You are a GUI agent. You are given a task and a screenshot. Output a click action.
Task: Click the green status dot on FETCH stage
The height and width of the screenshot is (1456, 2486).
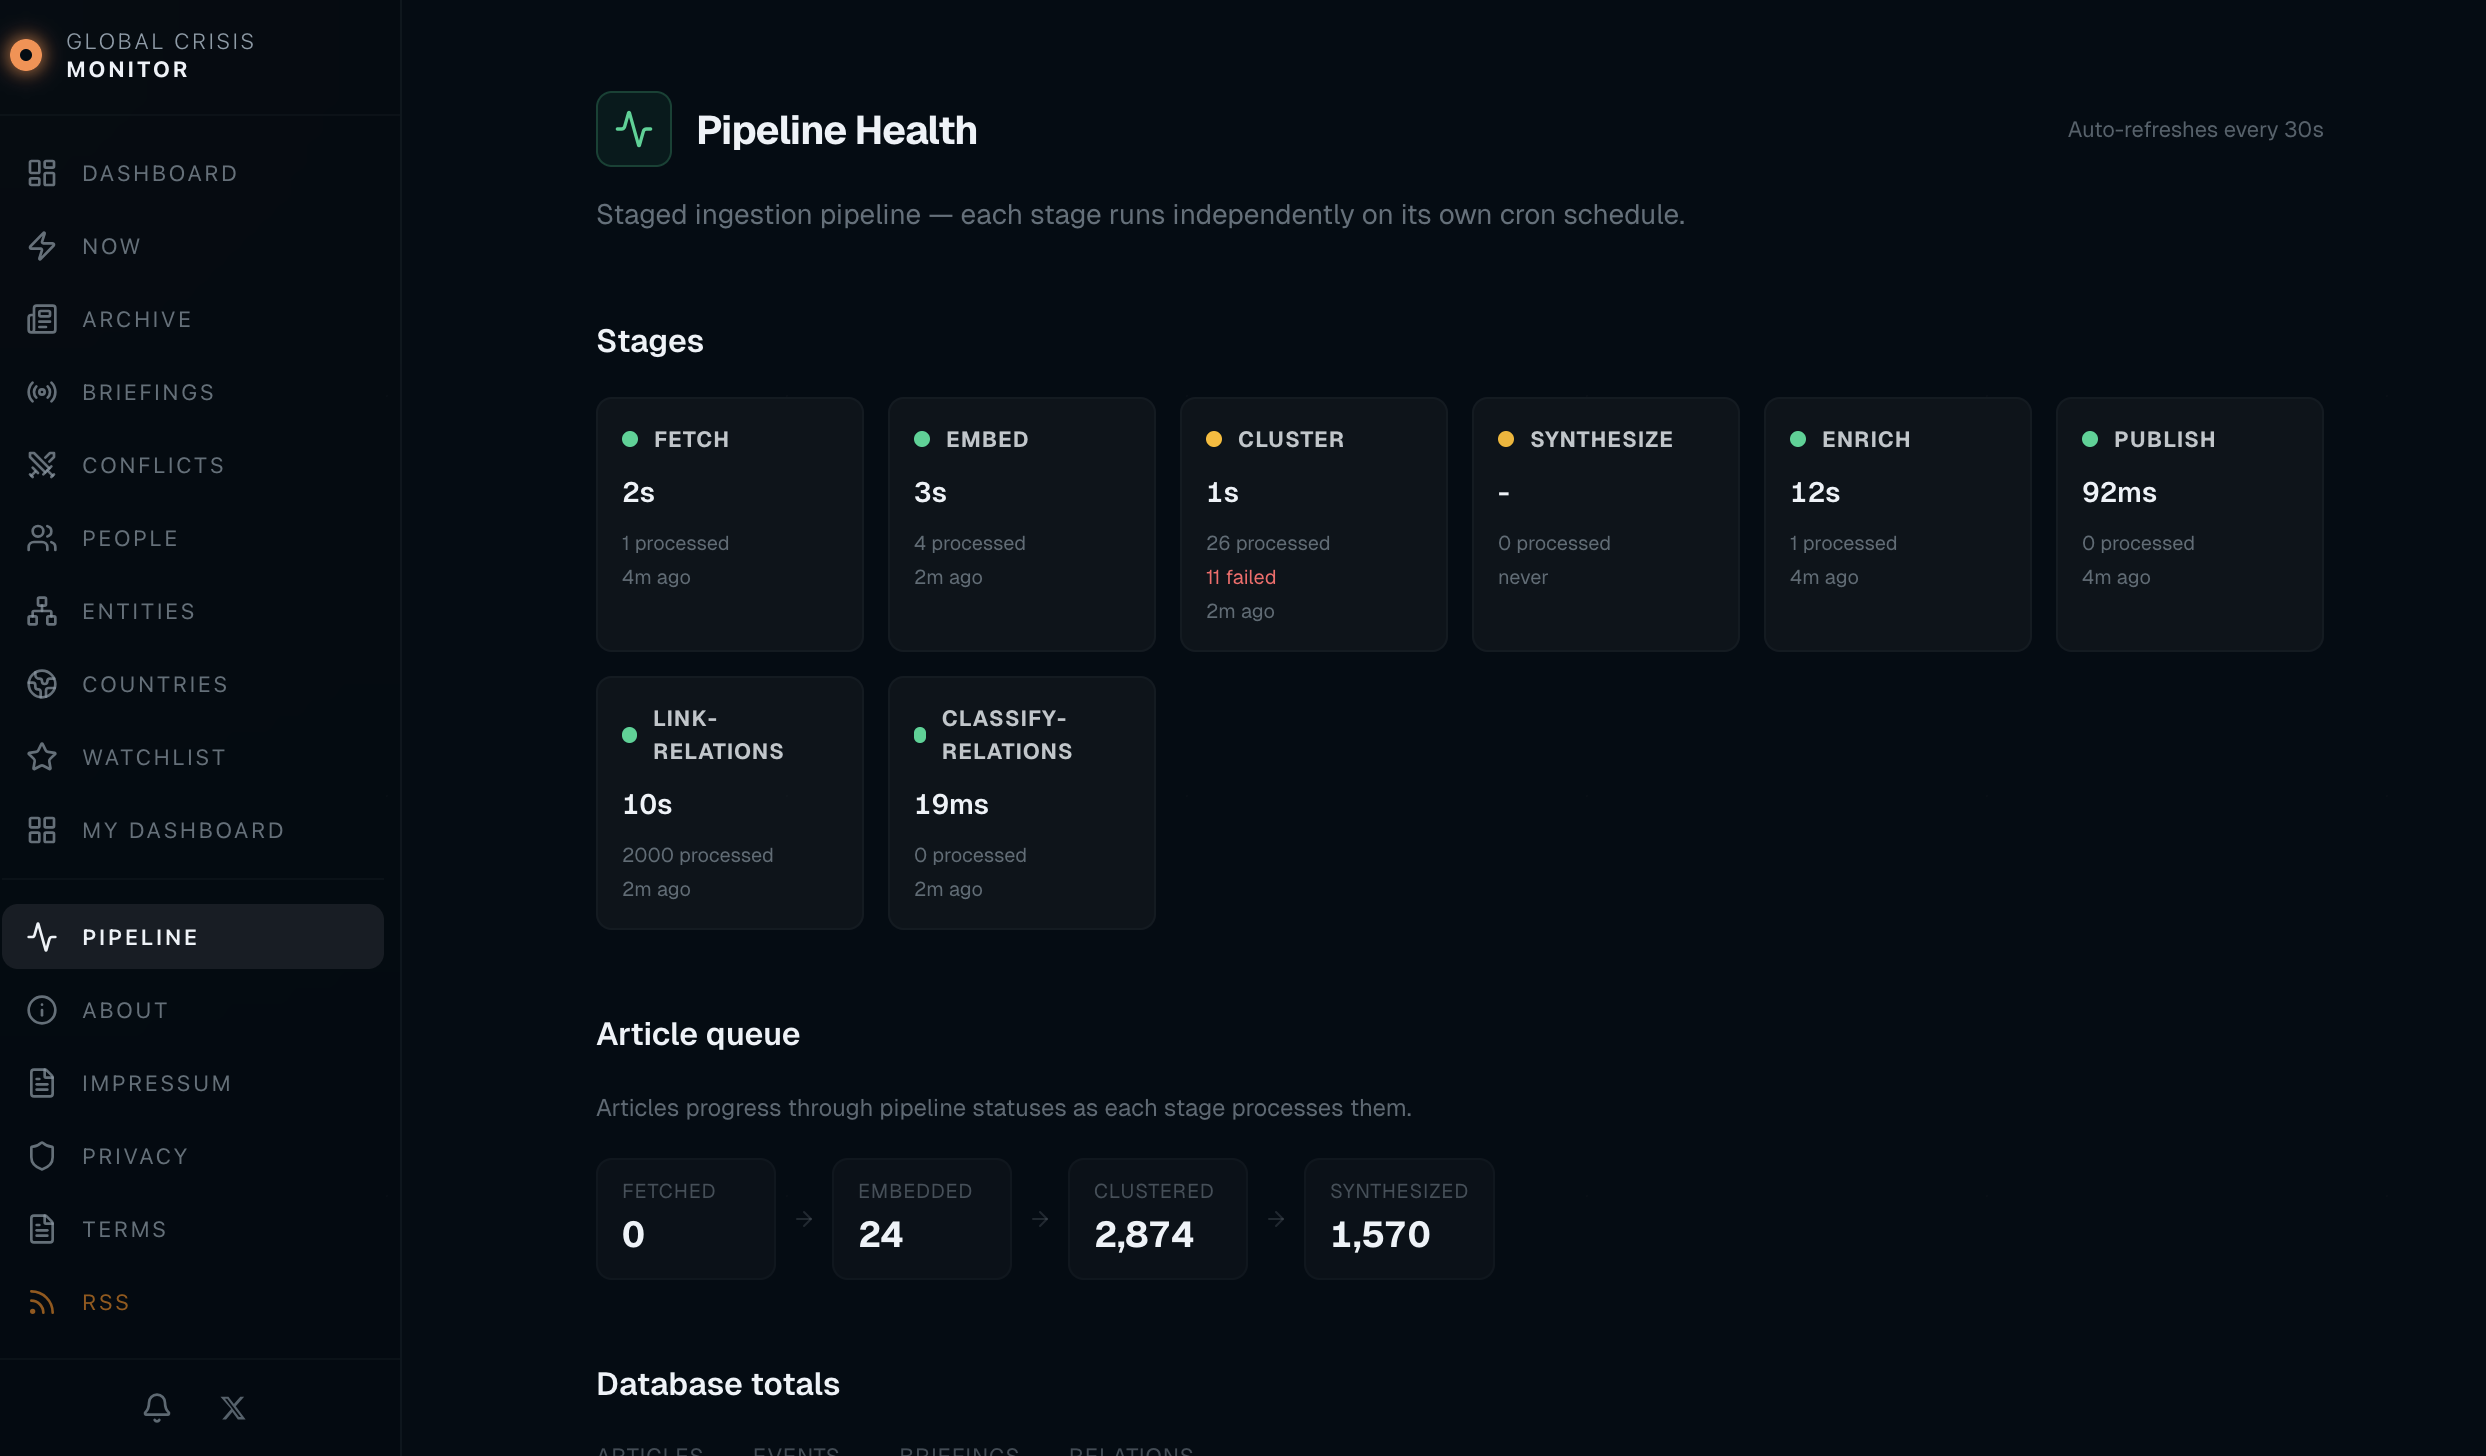click(x=630, y=437)
